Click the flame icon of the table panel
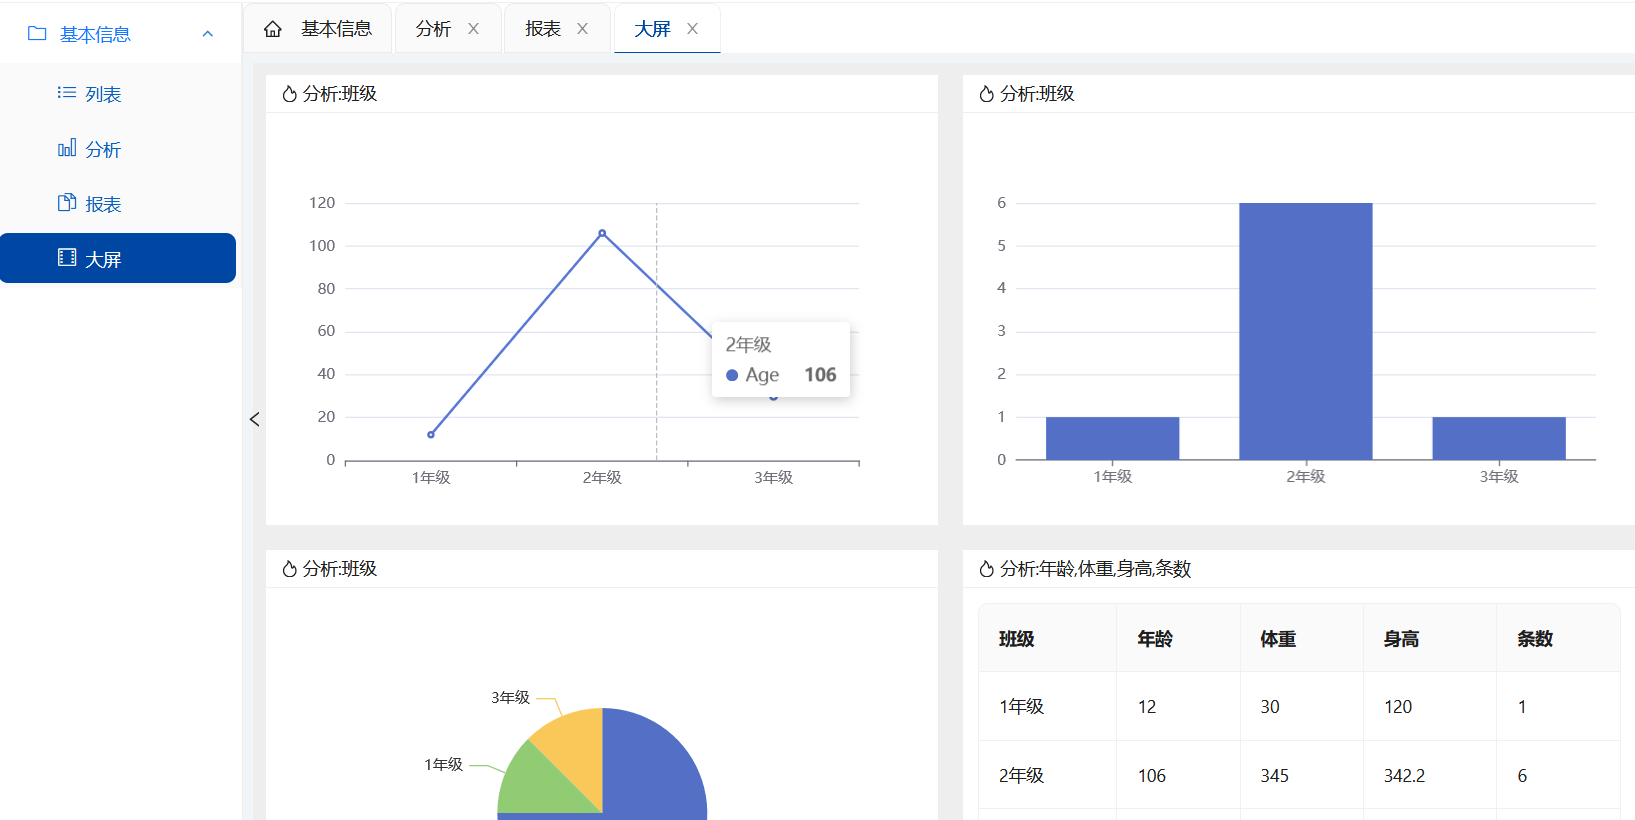The height and width of the screenshot is (820, 1635). click(x=986, y=569)
